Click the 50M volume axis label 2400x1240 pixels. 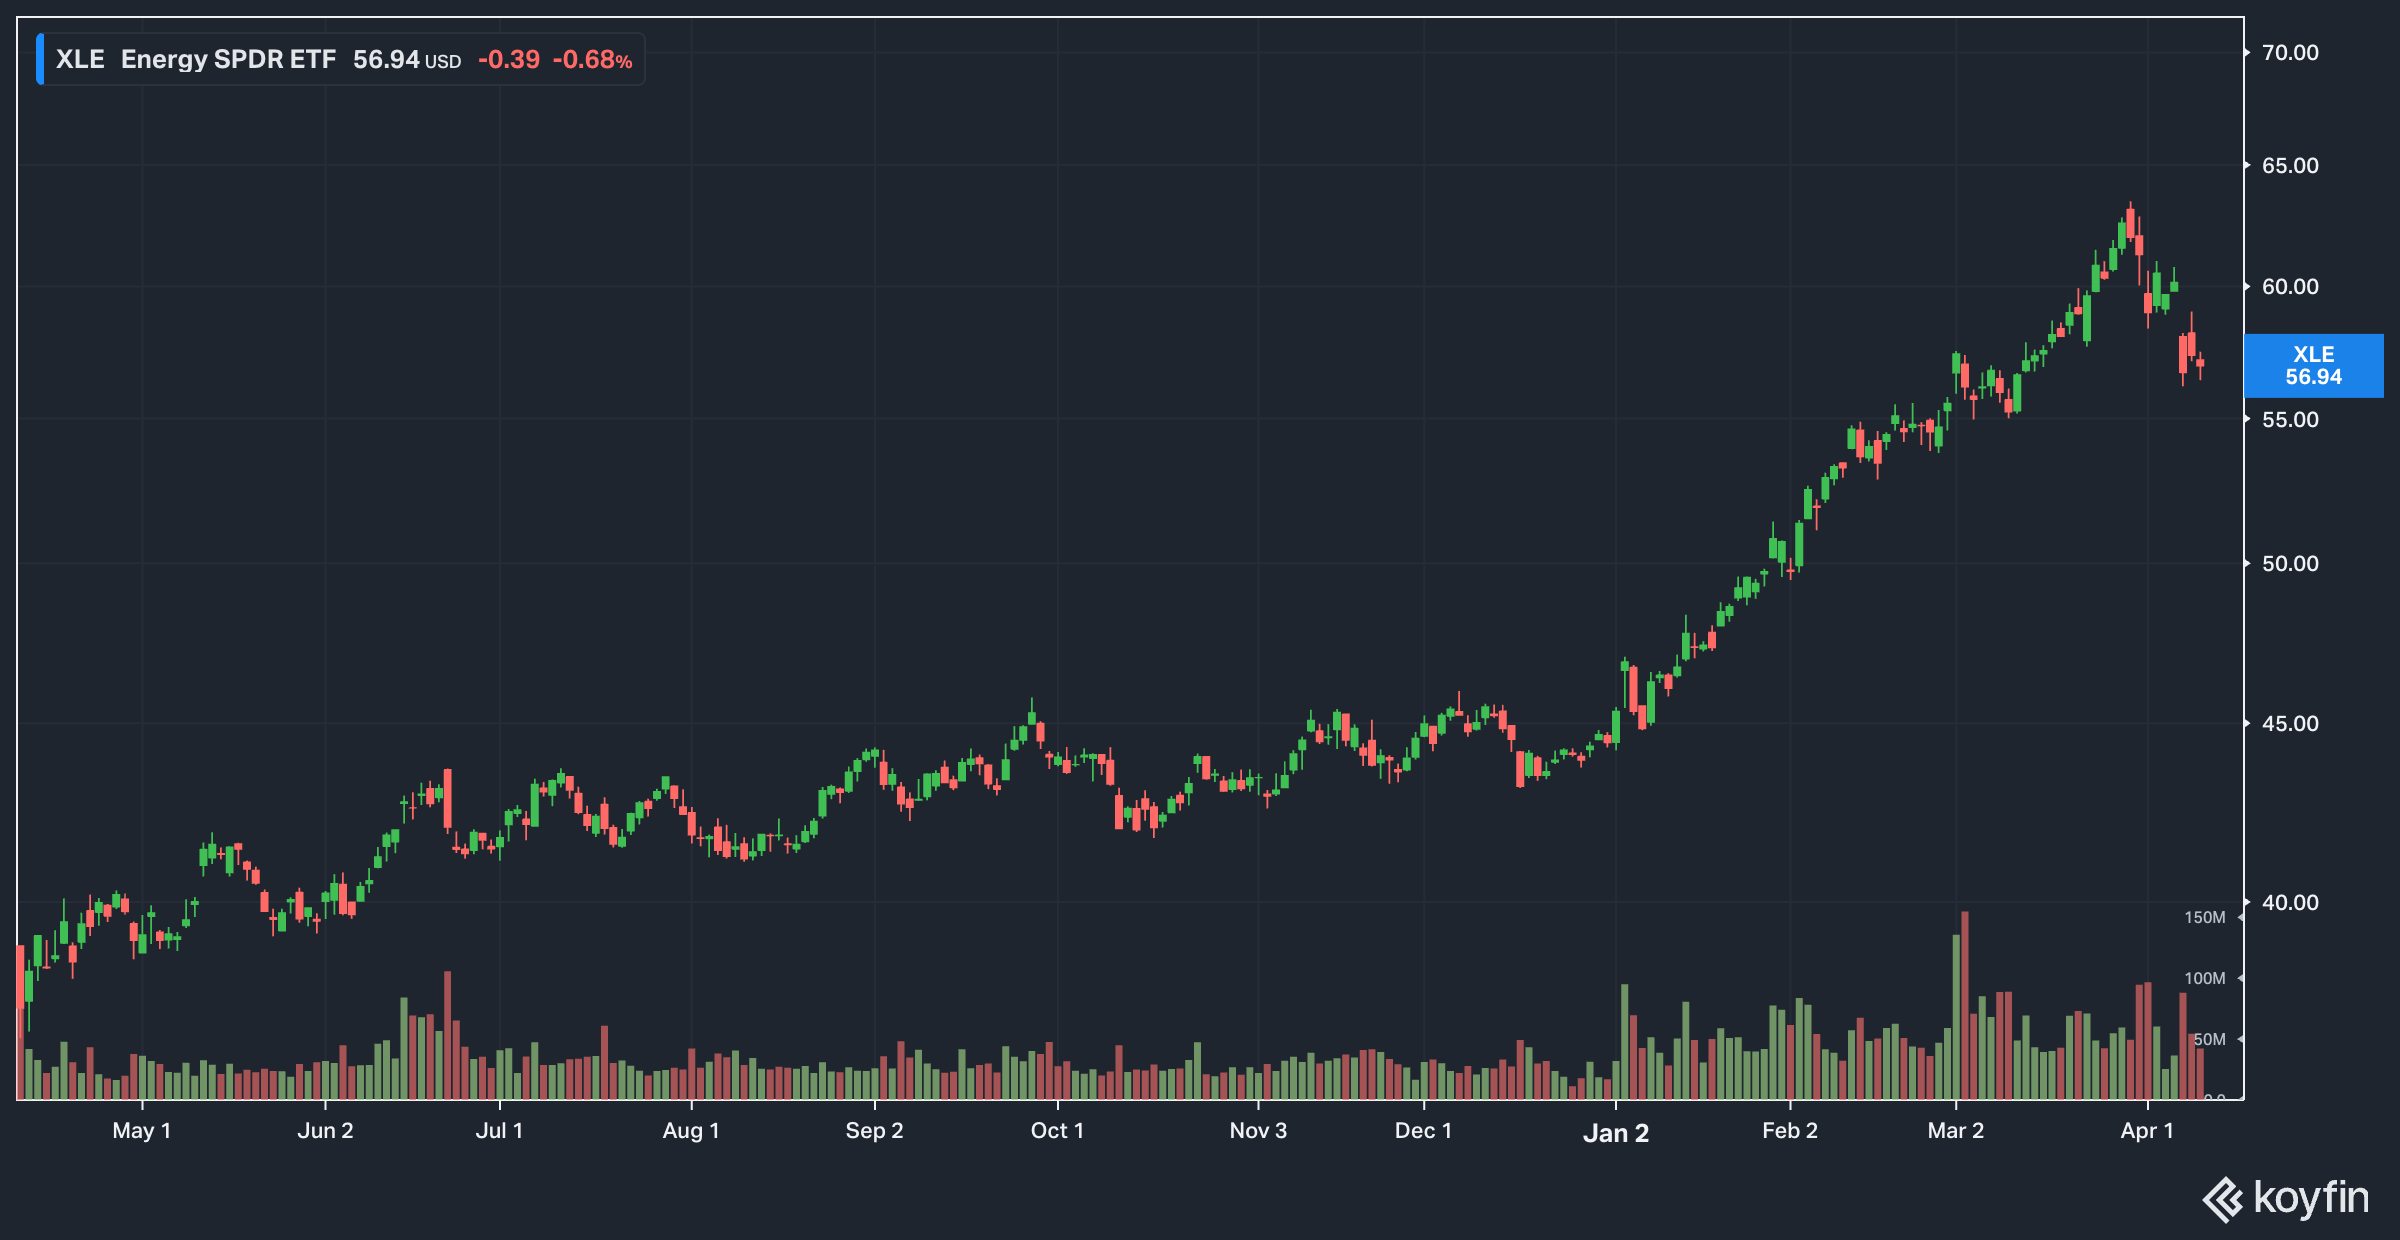2209,1040
